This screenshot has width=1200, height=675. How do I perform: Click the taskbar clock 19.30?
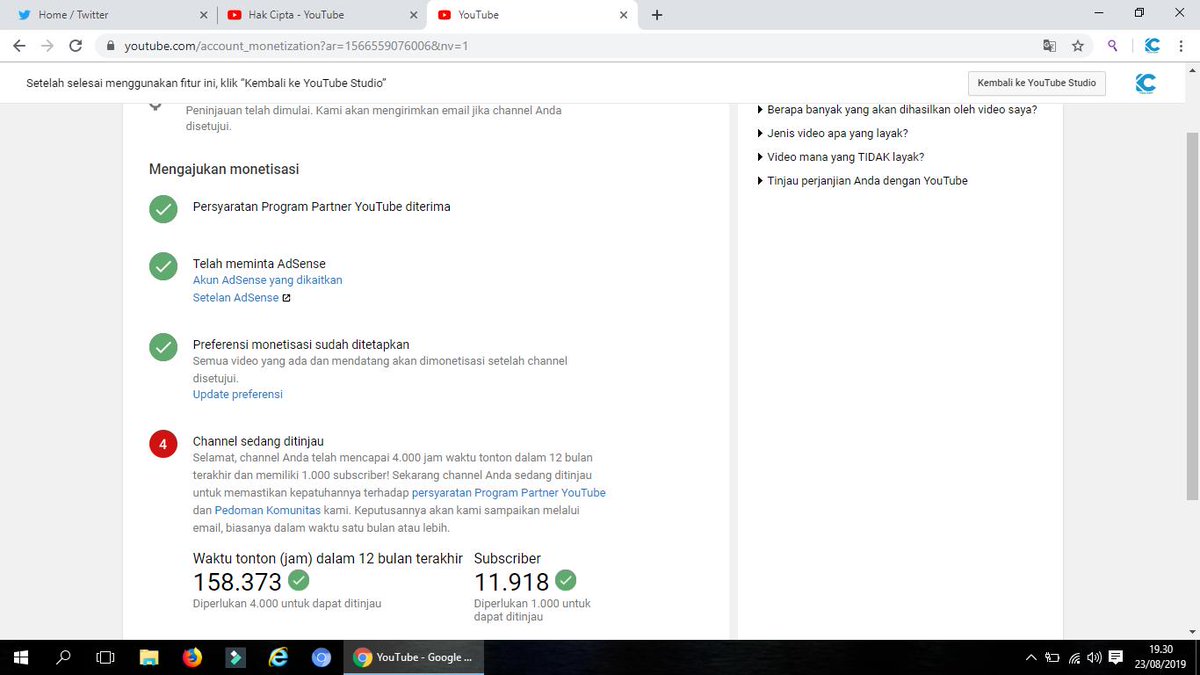pyautogui.click(x=1160, y=650)
